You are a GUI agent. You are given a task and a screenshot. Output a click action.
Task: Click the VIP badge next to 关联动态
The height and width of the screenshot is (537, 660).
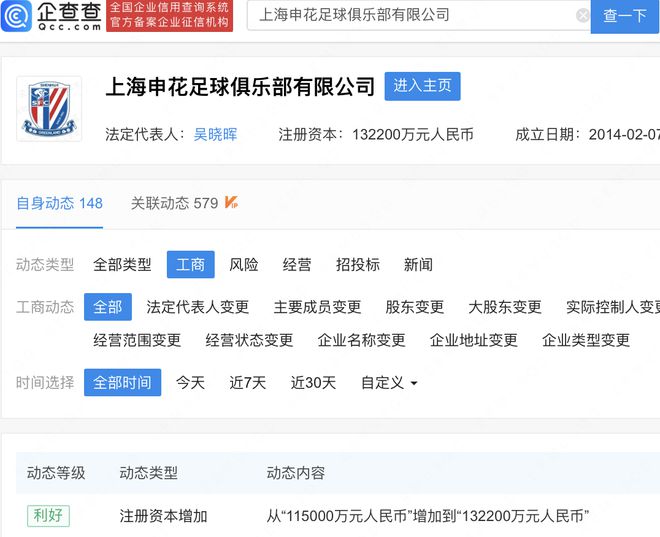coord(231,202)
